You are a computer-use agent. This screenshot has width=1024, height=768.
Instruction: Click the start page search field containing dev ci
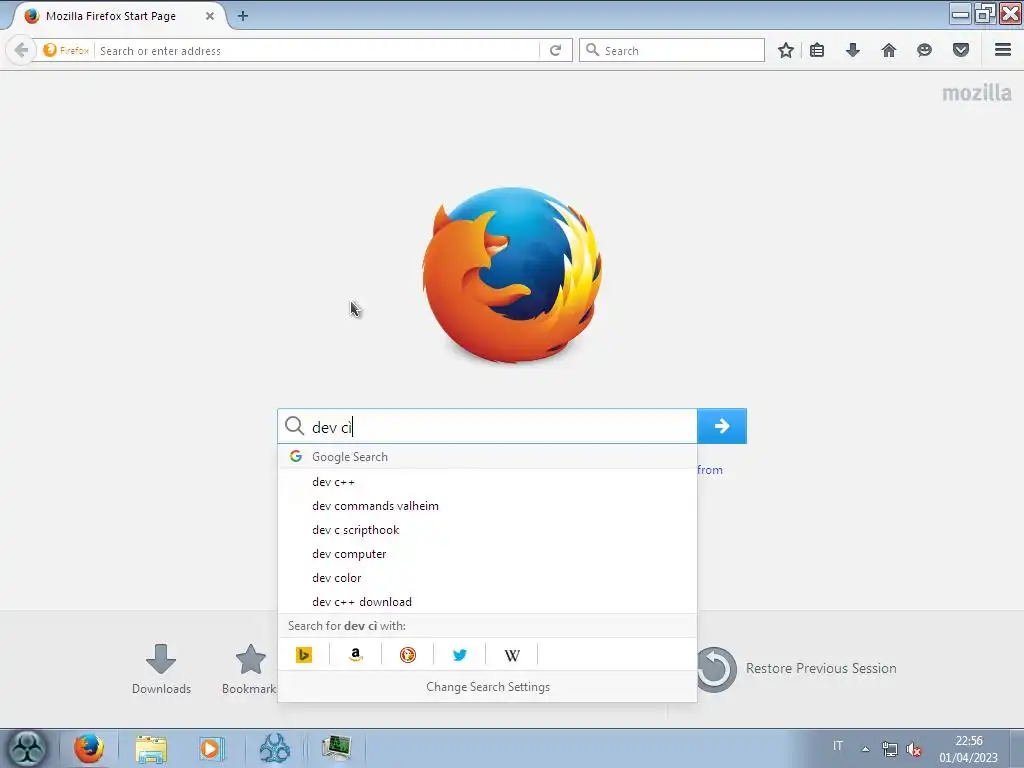[487, 426]
